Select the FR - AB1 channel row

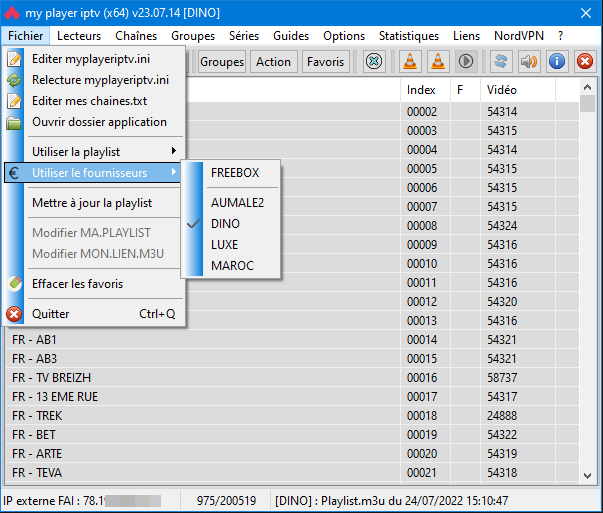pos(292,340)
